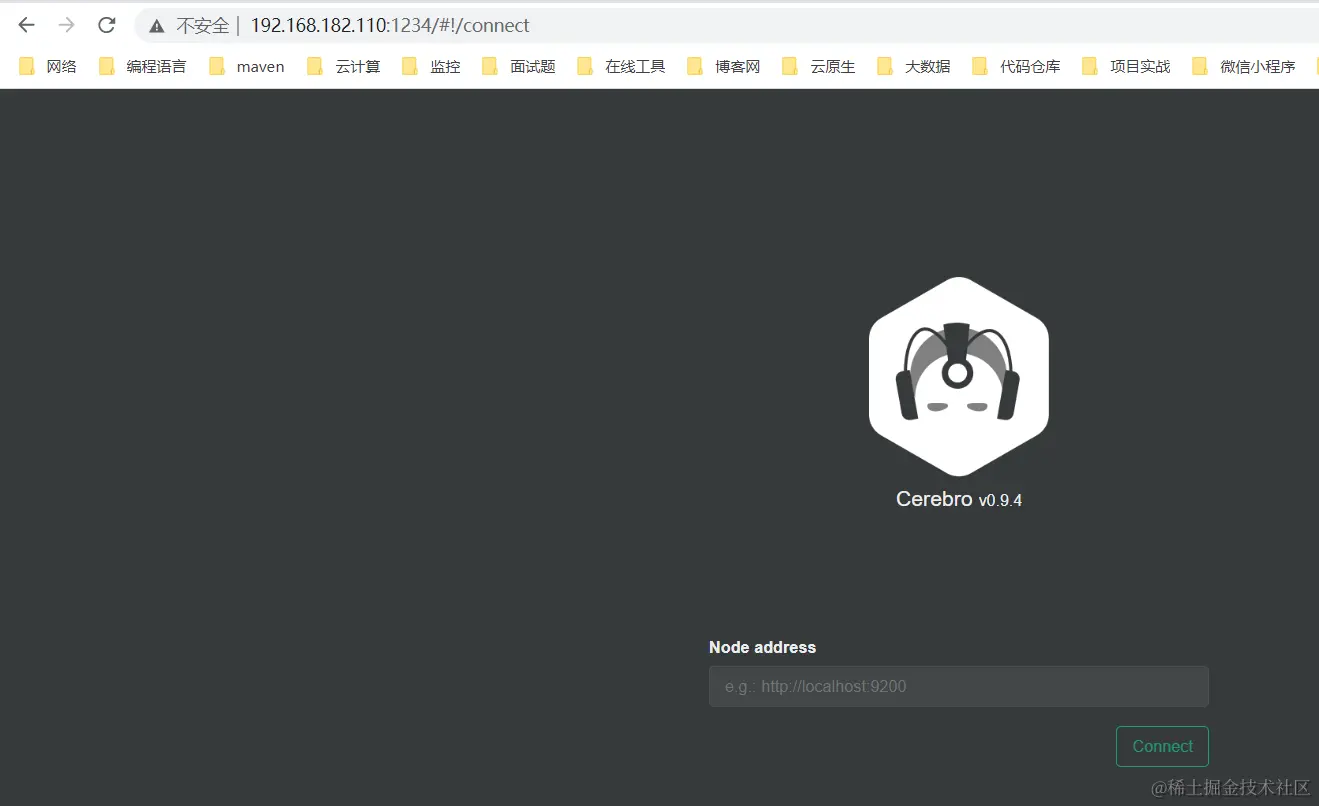This screenshot has width=1319, height=806.
Task: Open the 微信小程序 bookmark folder
Action: pos(1244,66)
